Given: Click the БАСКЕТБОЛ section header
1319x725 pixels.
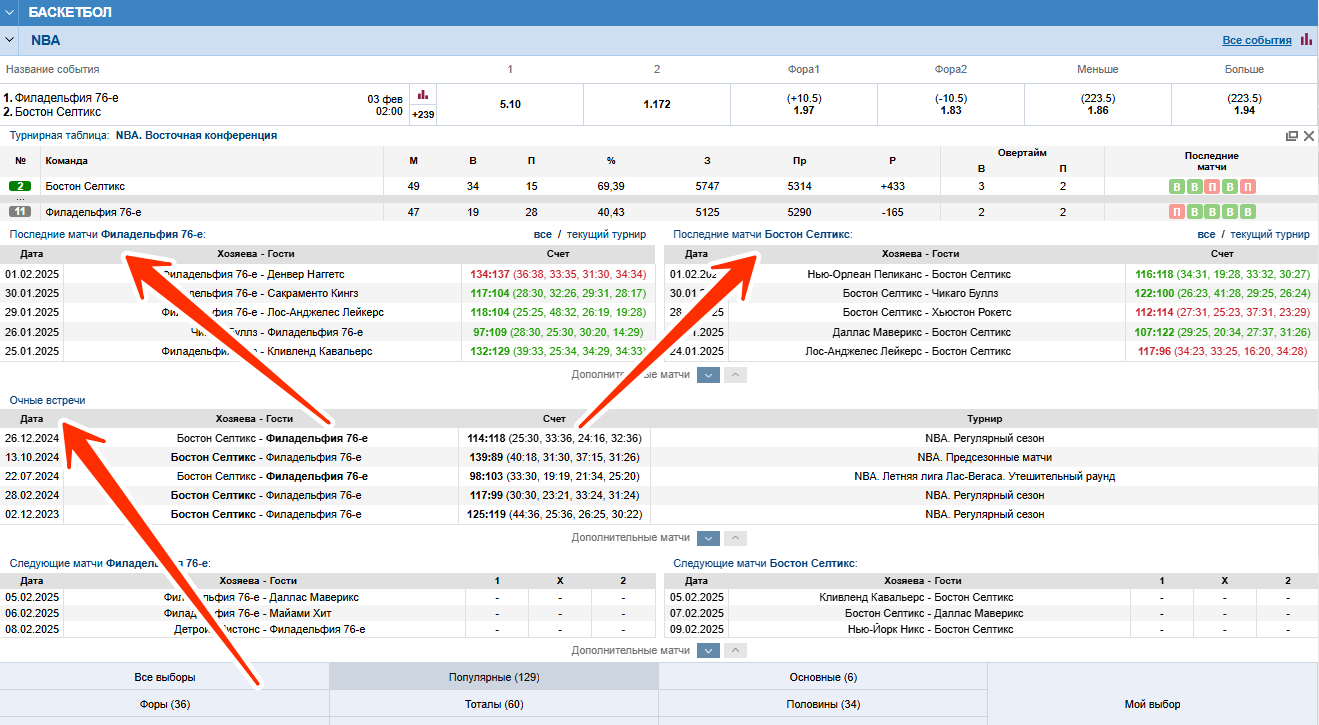Looking at the screenshot, I should (x=70, y=13).
